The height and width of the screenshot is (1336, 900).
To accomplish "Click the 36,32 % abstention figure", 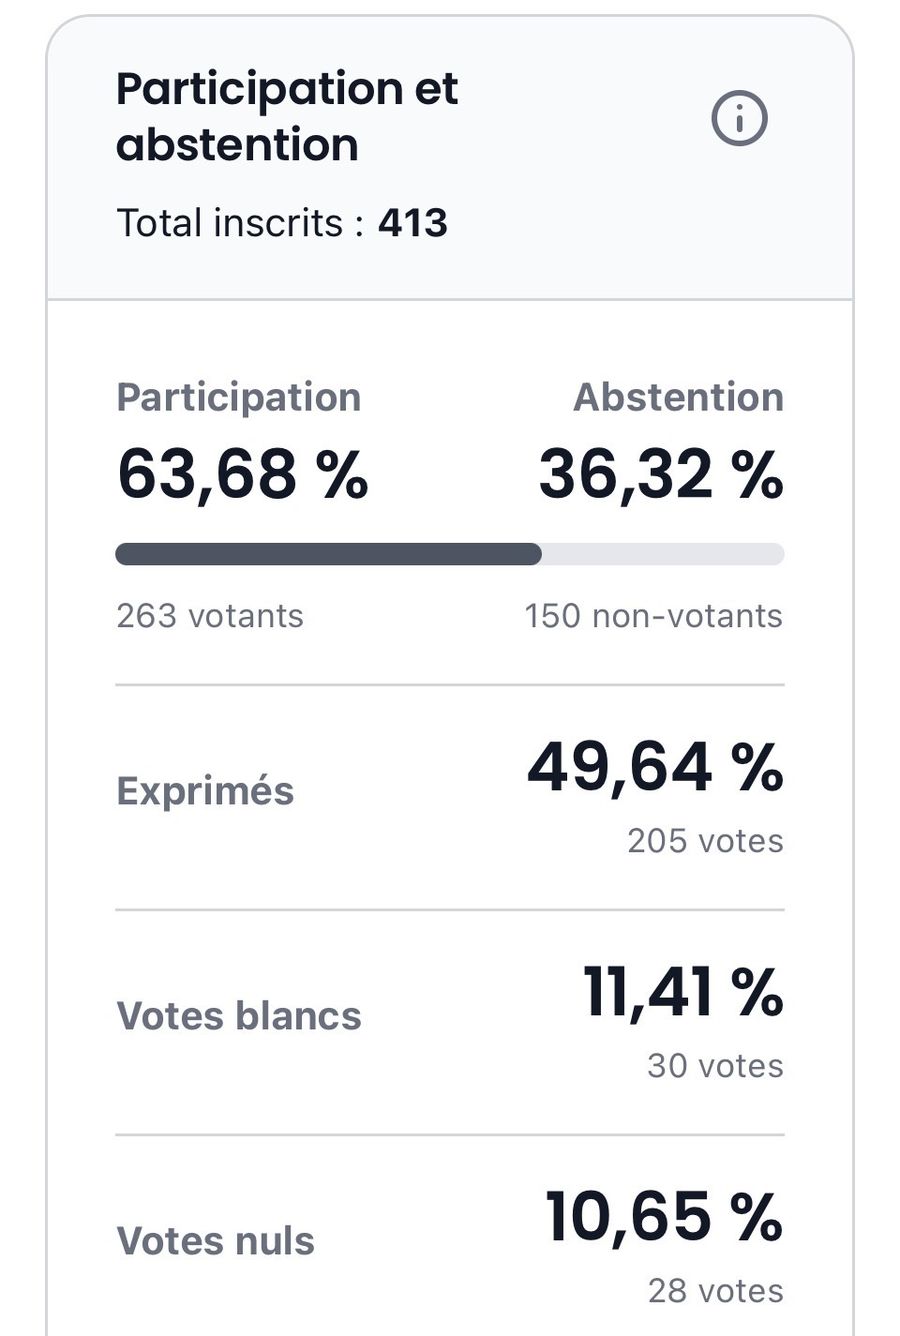I will click(x=661, y=473).
